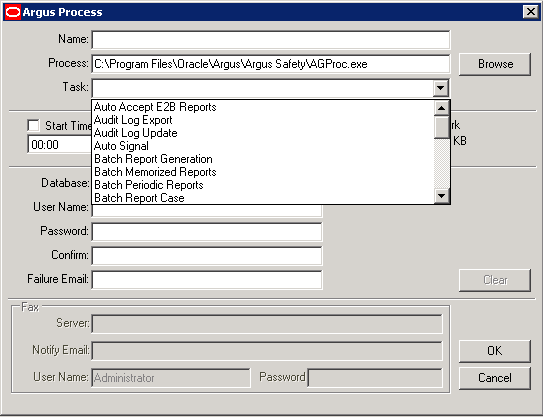This screenshot has width=543, height=417.
Task: Focus the Name text field
Action: tap(271, 40)
